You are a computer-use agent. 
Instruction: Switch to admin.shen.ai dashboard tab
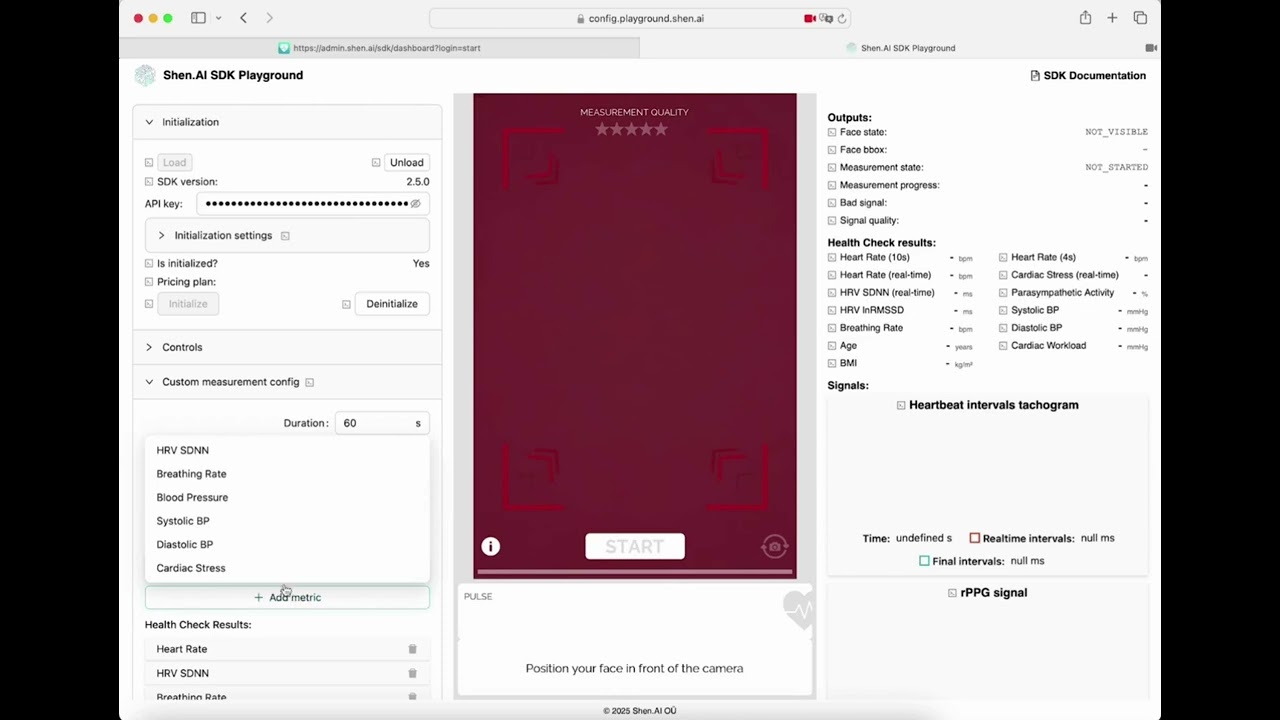click(x=379, y=48)
